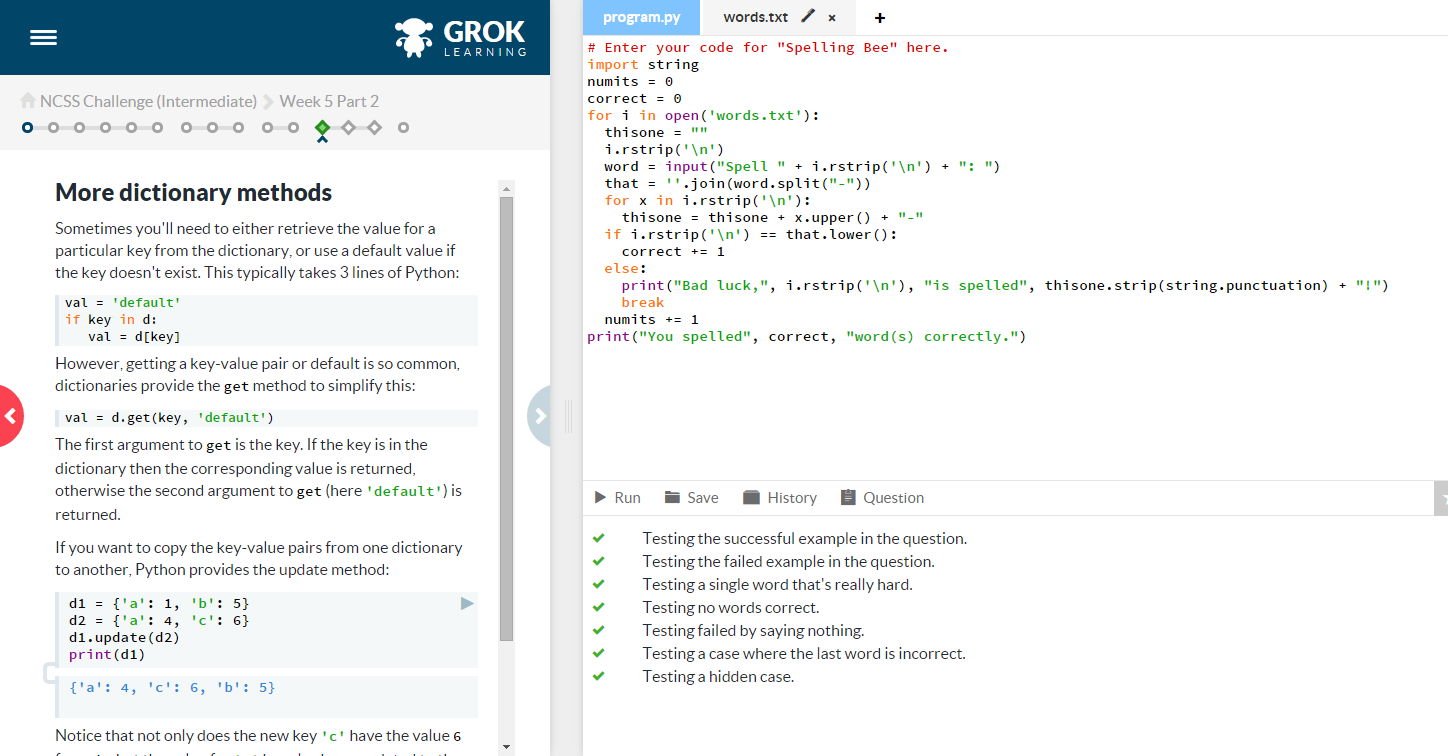Place cursor on 'import string' code line
The width and height of the screenshot is (1448, 756).
[643, 64]
